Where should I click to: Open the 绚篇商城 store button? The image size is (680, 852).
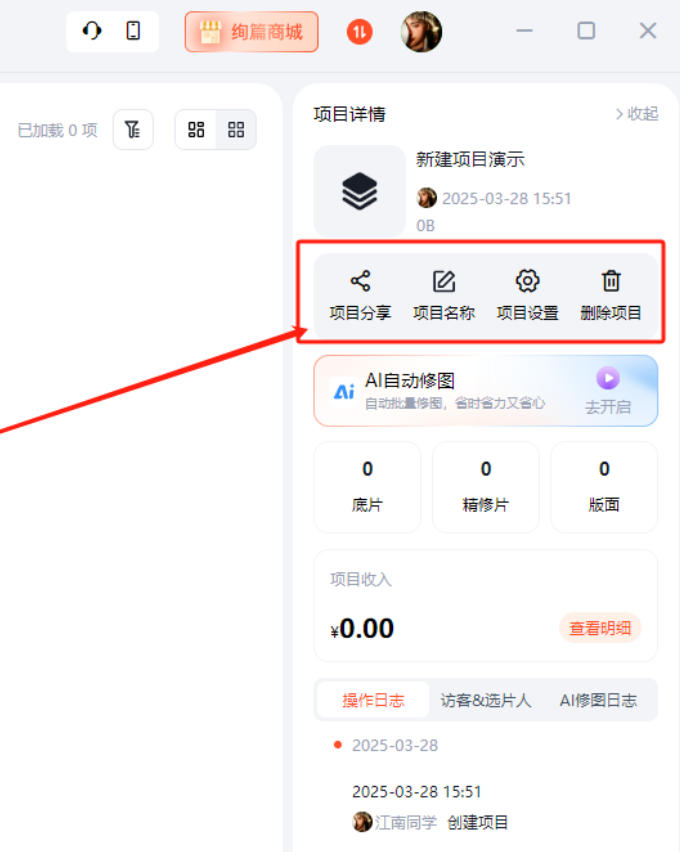click(252, 32)
